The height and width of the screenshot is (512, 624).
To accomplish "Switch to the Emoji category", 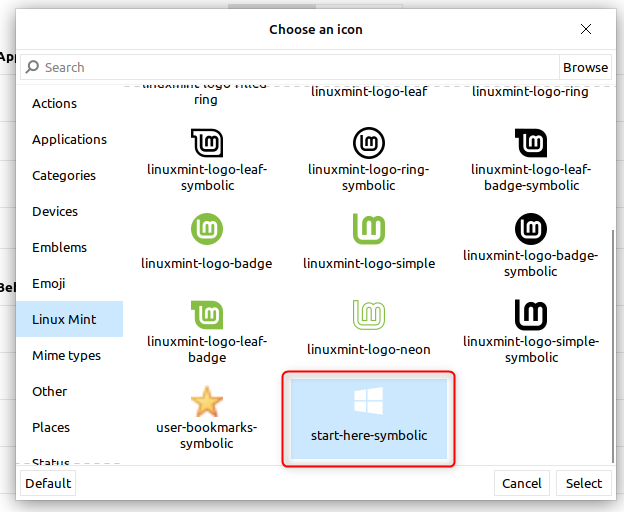I will click(49, 284).
